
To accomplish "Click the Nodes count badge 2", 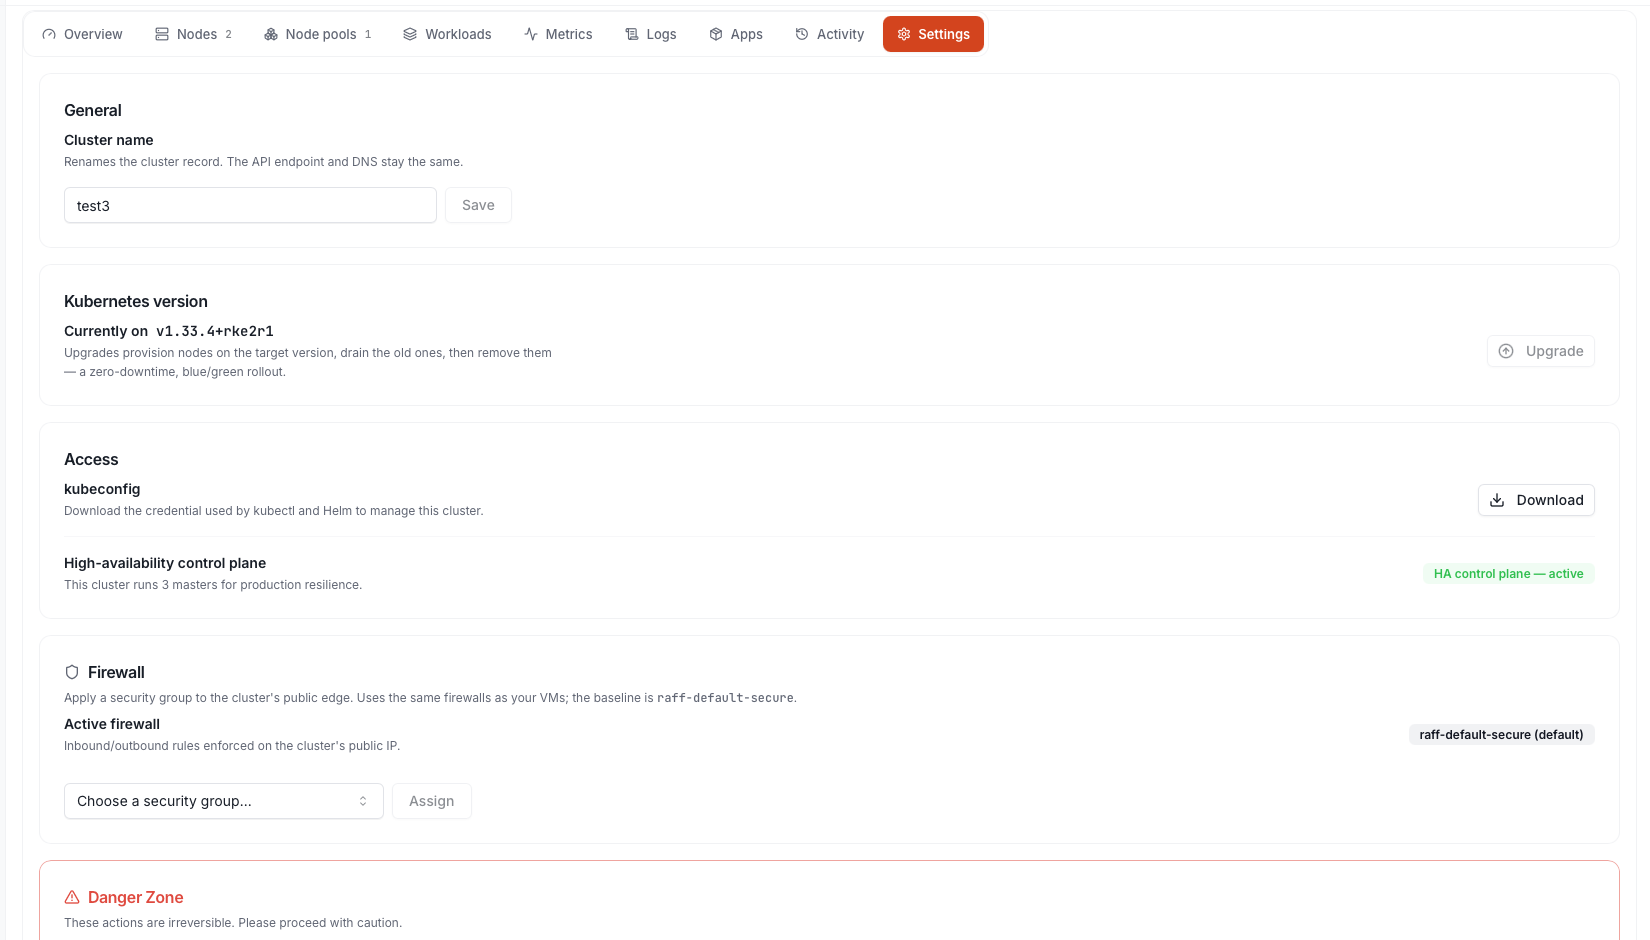I will (x=228, y=34).
